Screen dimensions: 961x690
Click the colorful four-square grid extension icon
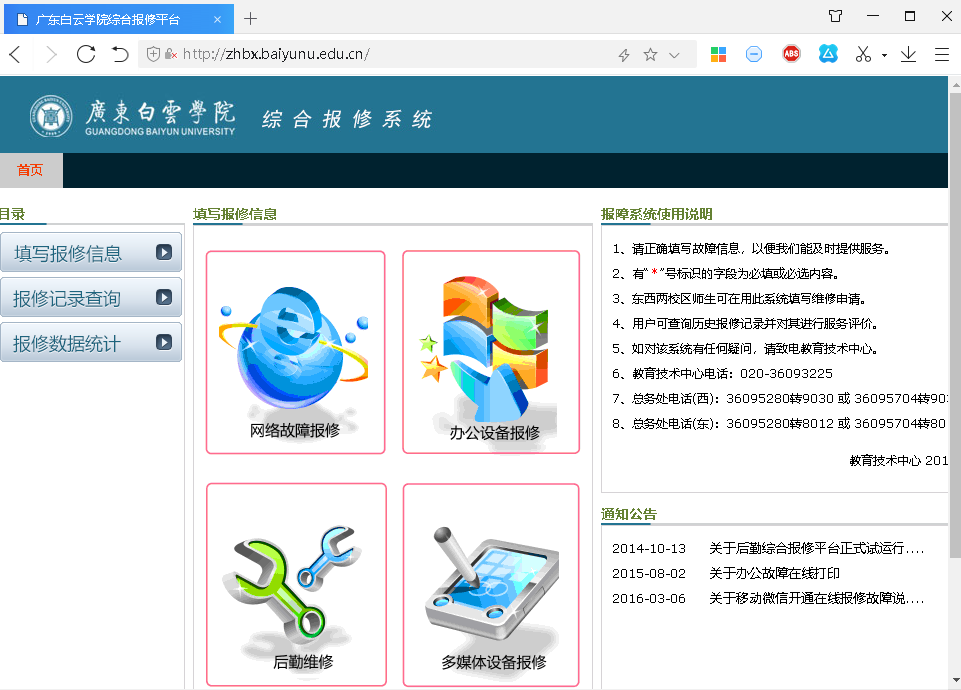[718, 54]
